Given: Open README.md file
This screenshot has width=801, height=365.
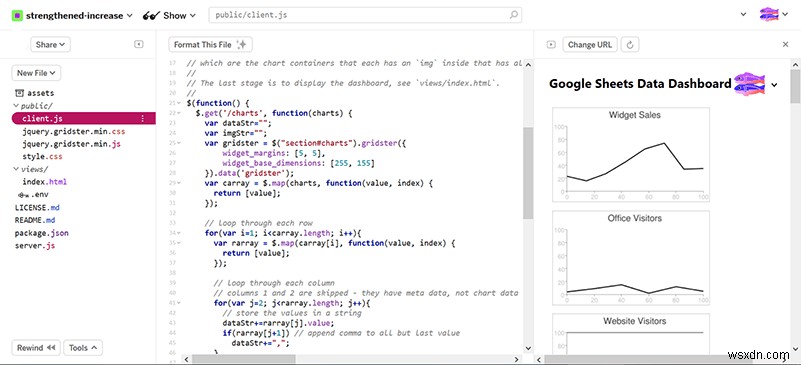Looking at the screenshot, I should (35, 220).
